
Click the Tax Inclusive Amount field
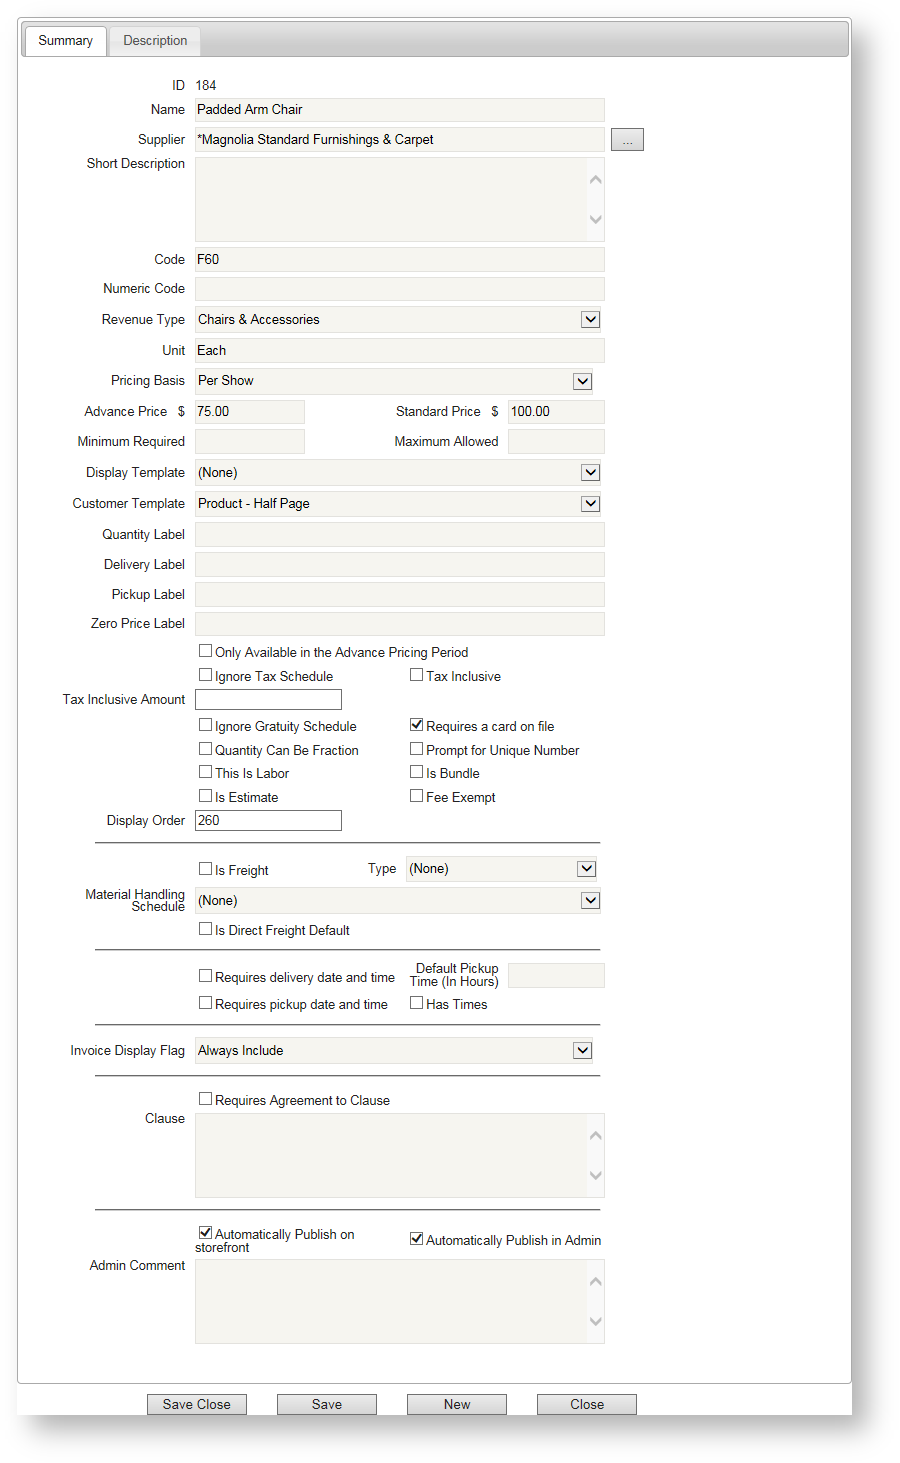pyautogui.click(x=268, y=700)
